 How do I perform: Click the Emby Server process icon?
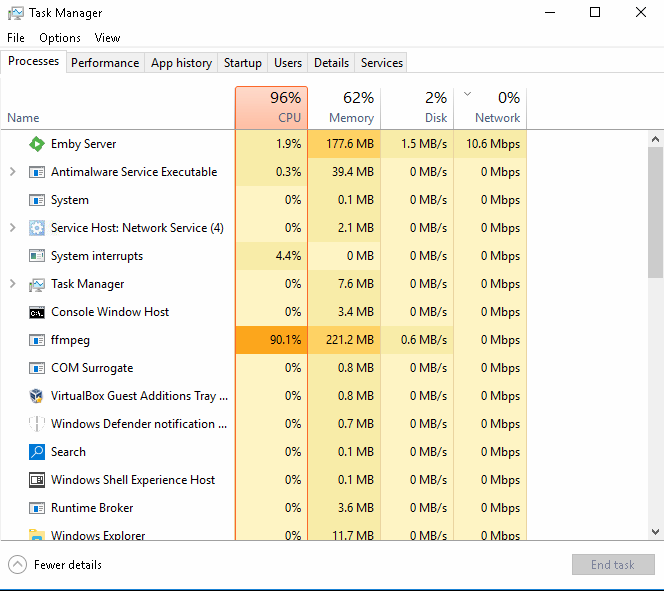tap(37, 144)
